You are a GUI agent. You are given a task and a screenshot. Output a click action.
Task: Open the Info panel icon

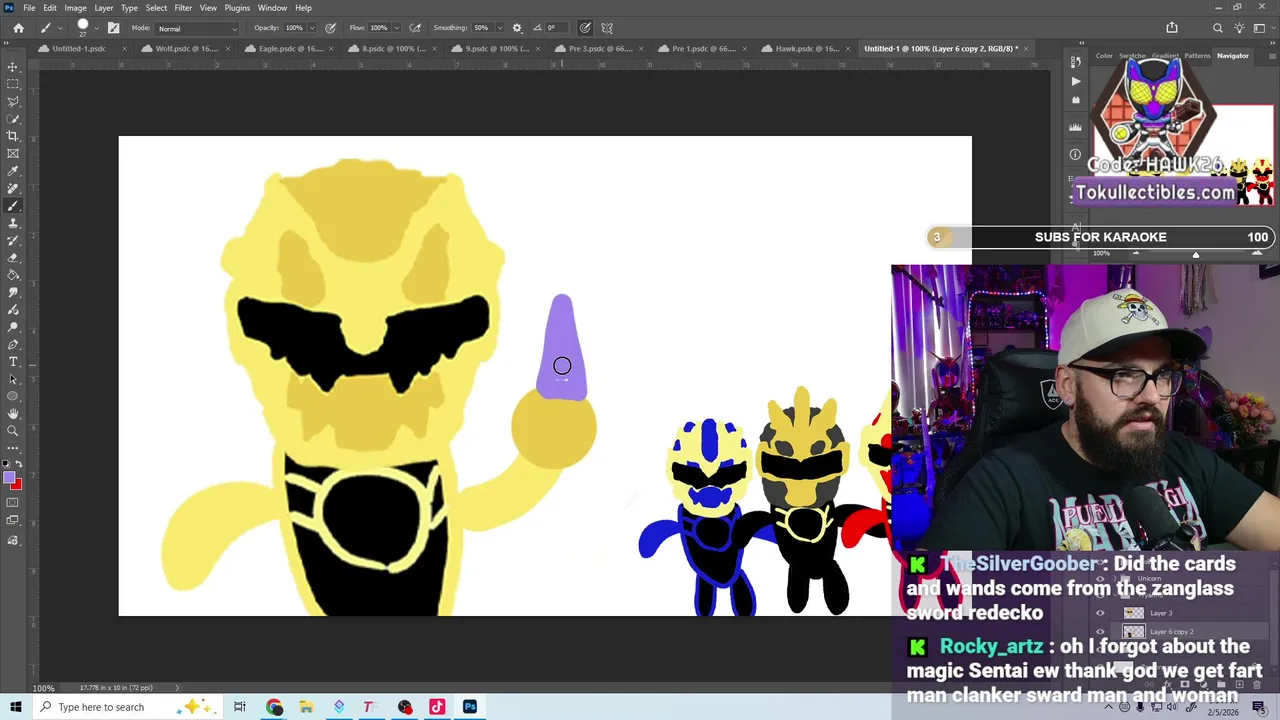(x=1075, y=154)
